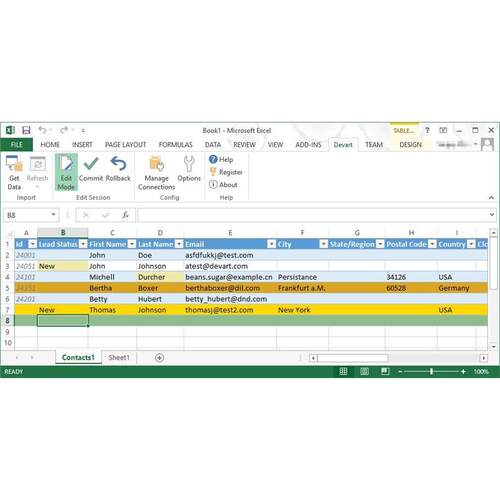Switch to the PAGE LAYOUT tab
500x500 pixels.
coord(125,145)
